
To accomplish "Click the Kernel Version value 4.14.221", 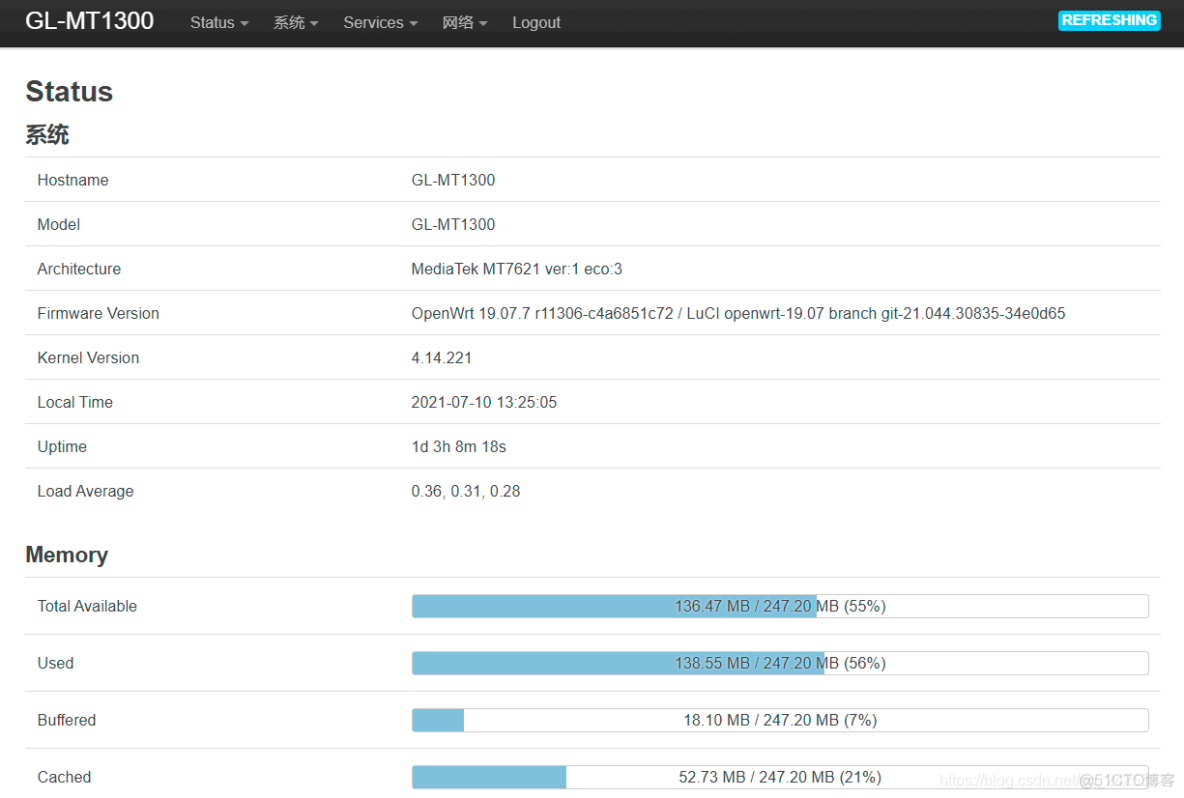I will pos(441,358).
